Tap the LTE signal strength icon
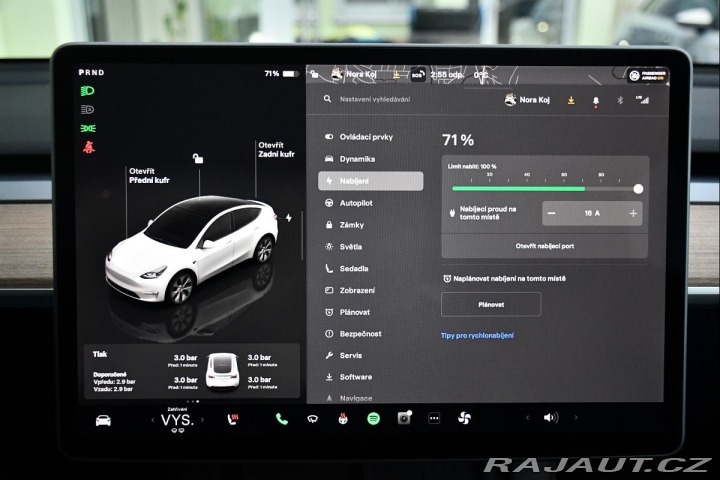Viewport: 720px width, 480px height. click(x=642, y=99)
